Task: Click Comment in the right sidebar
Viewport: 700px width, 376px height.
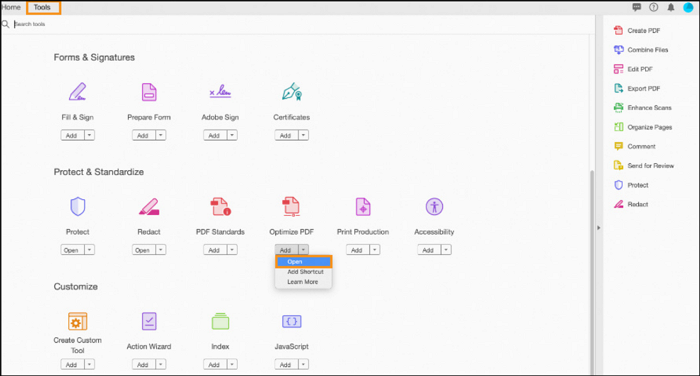Action: tap(635, 146)
